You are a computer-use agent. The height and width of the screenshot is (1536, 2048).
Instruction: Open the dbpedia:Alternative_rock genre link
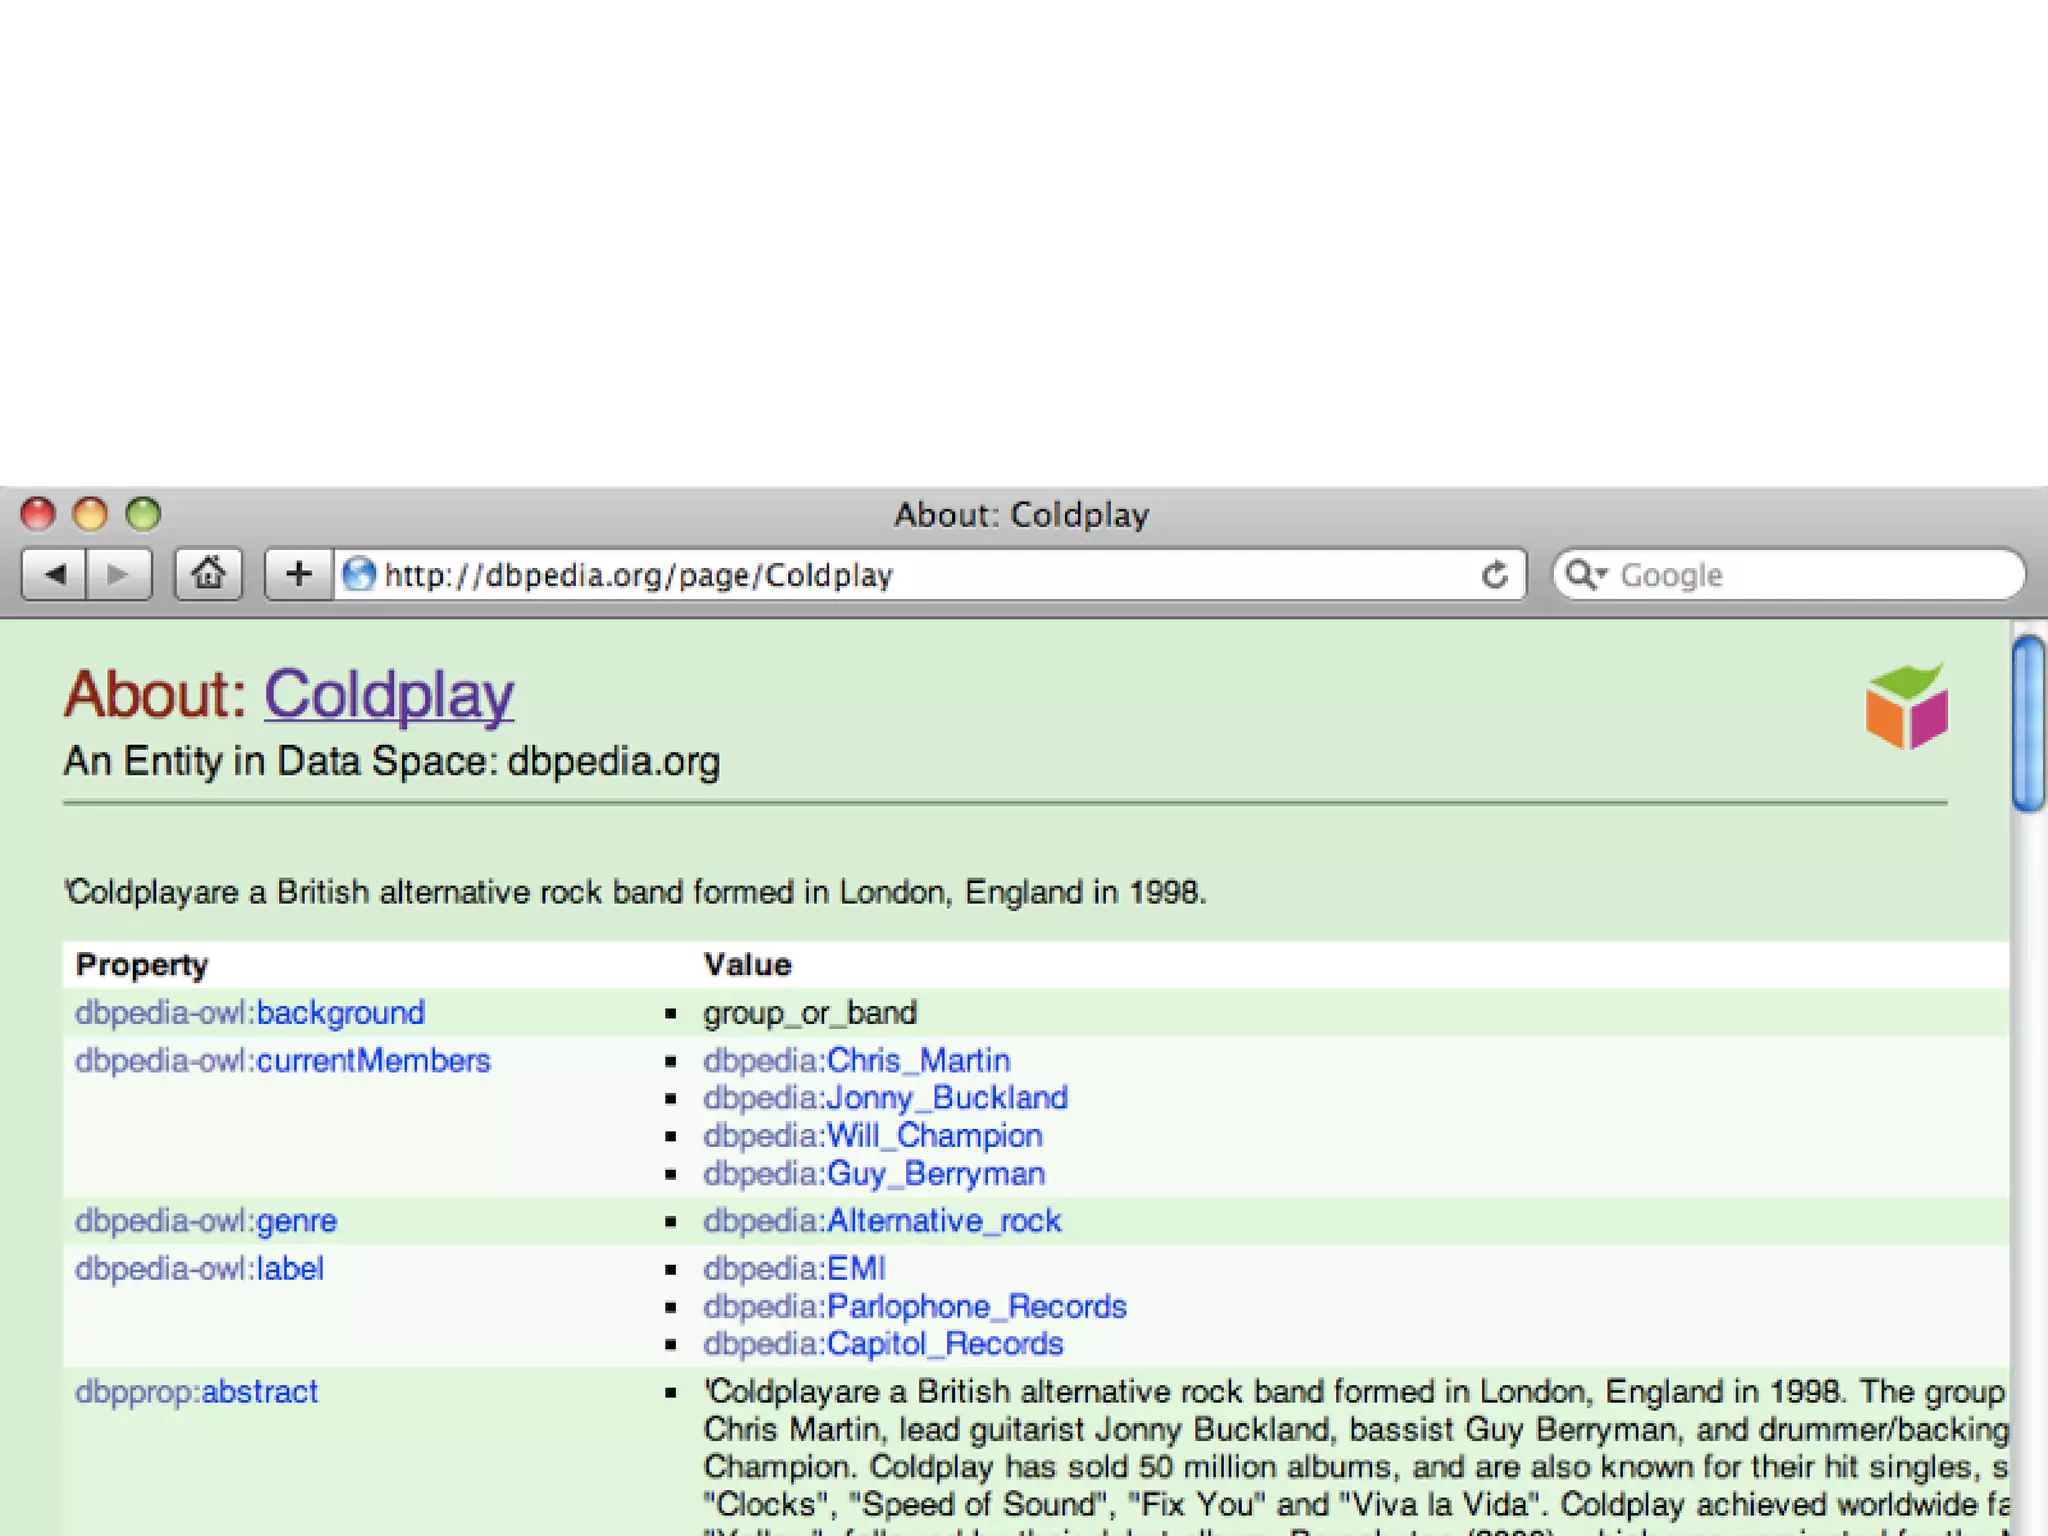(x=881, y=1221)
